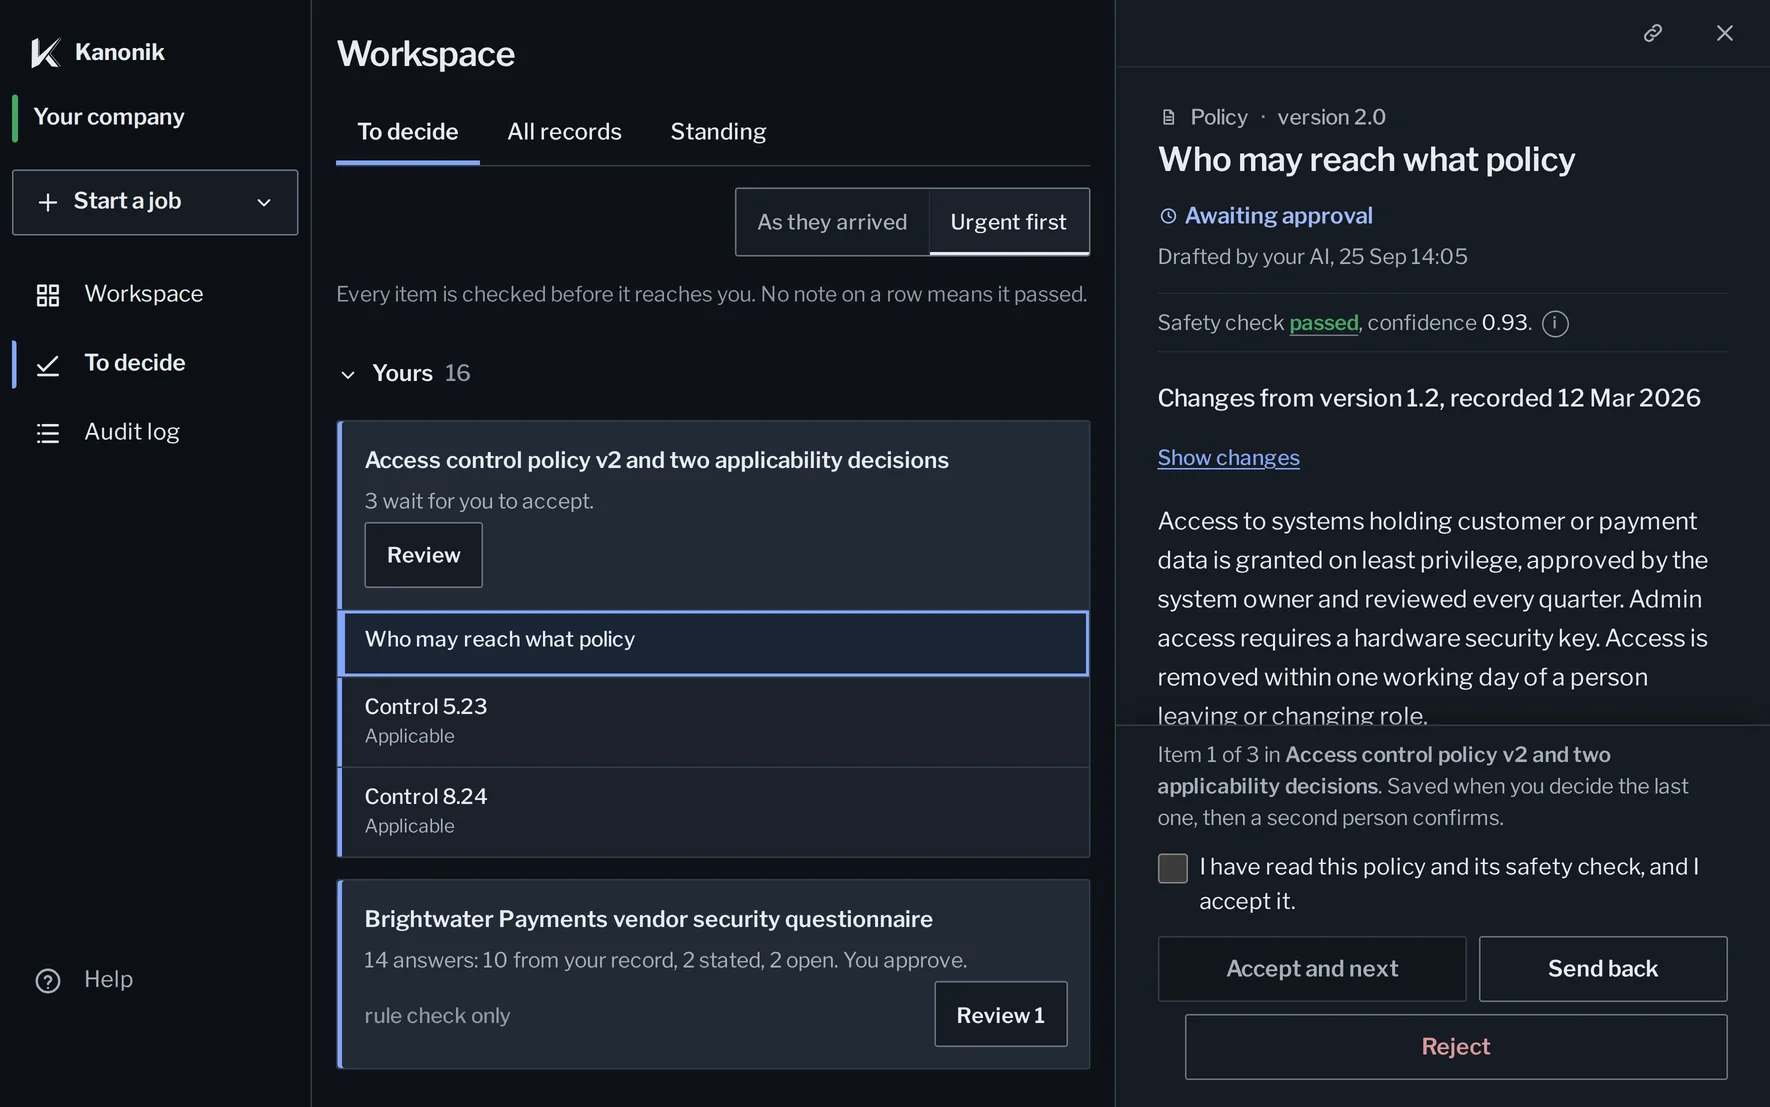Copy link using the chain icon
Image resolution: width=1770 pixels, height=1107 pixels.
point(1653,33)
